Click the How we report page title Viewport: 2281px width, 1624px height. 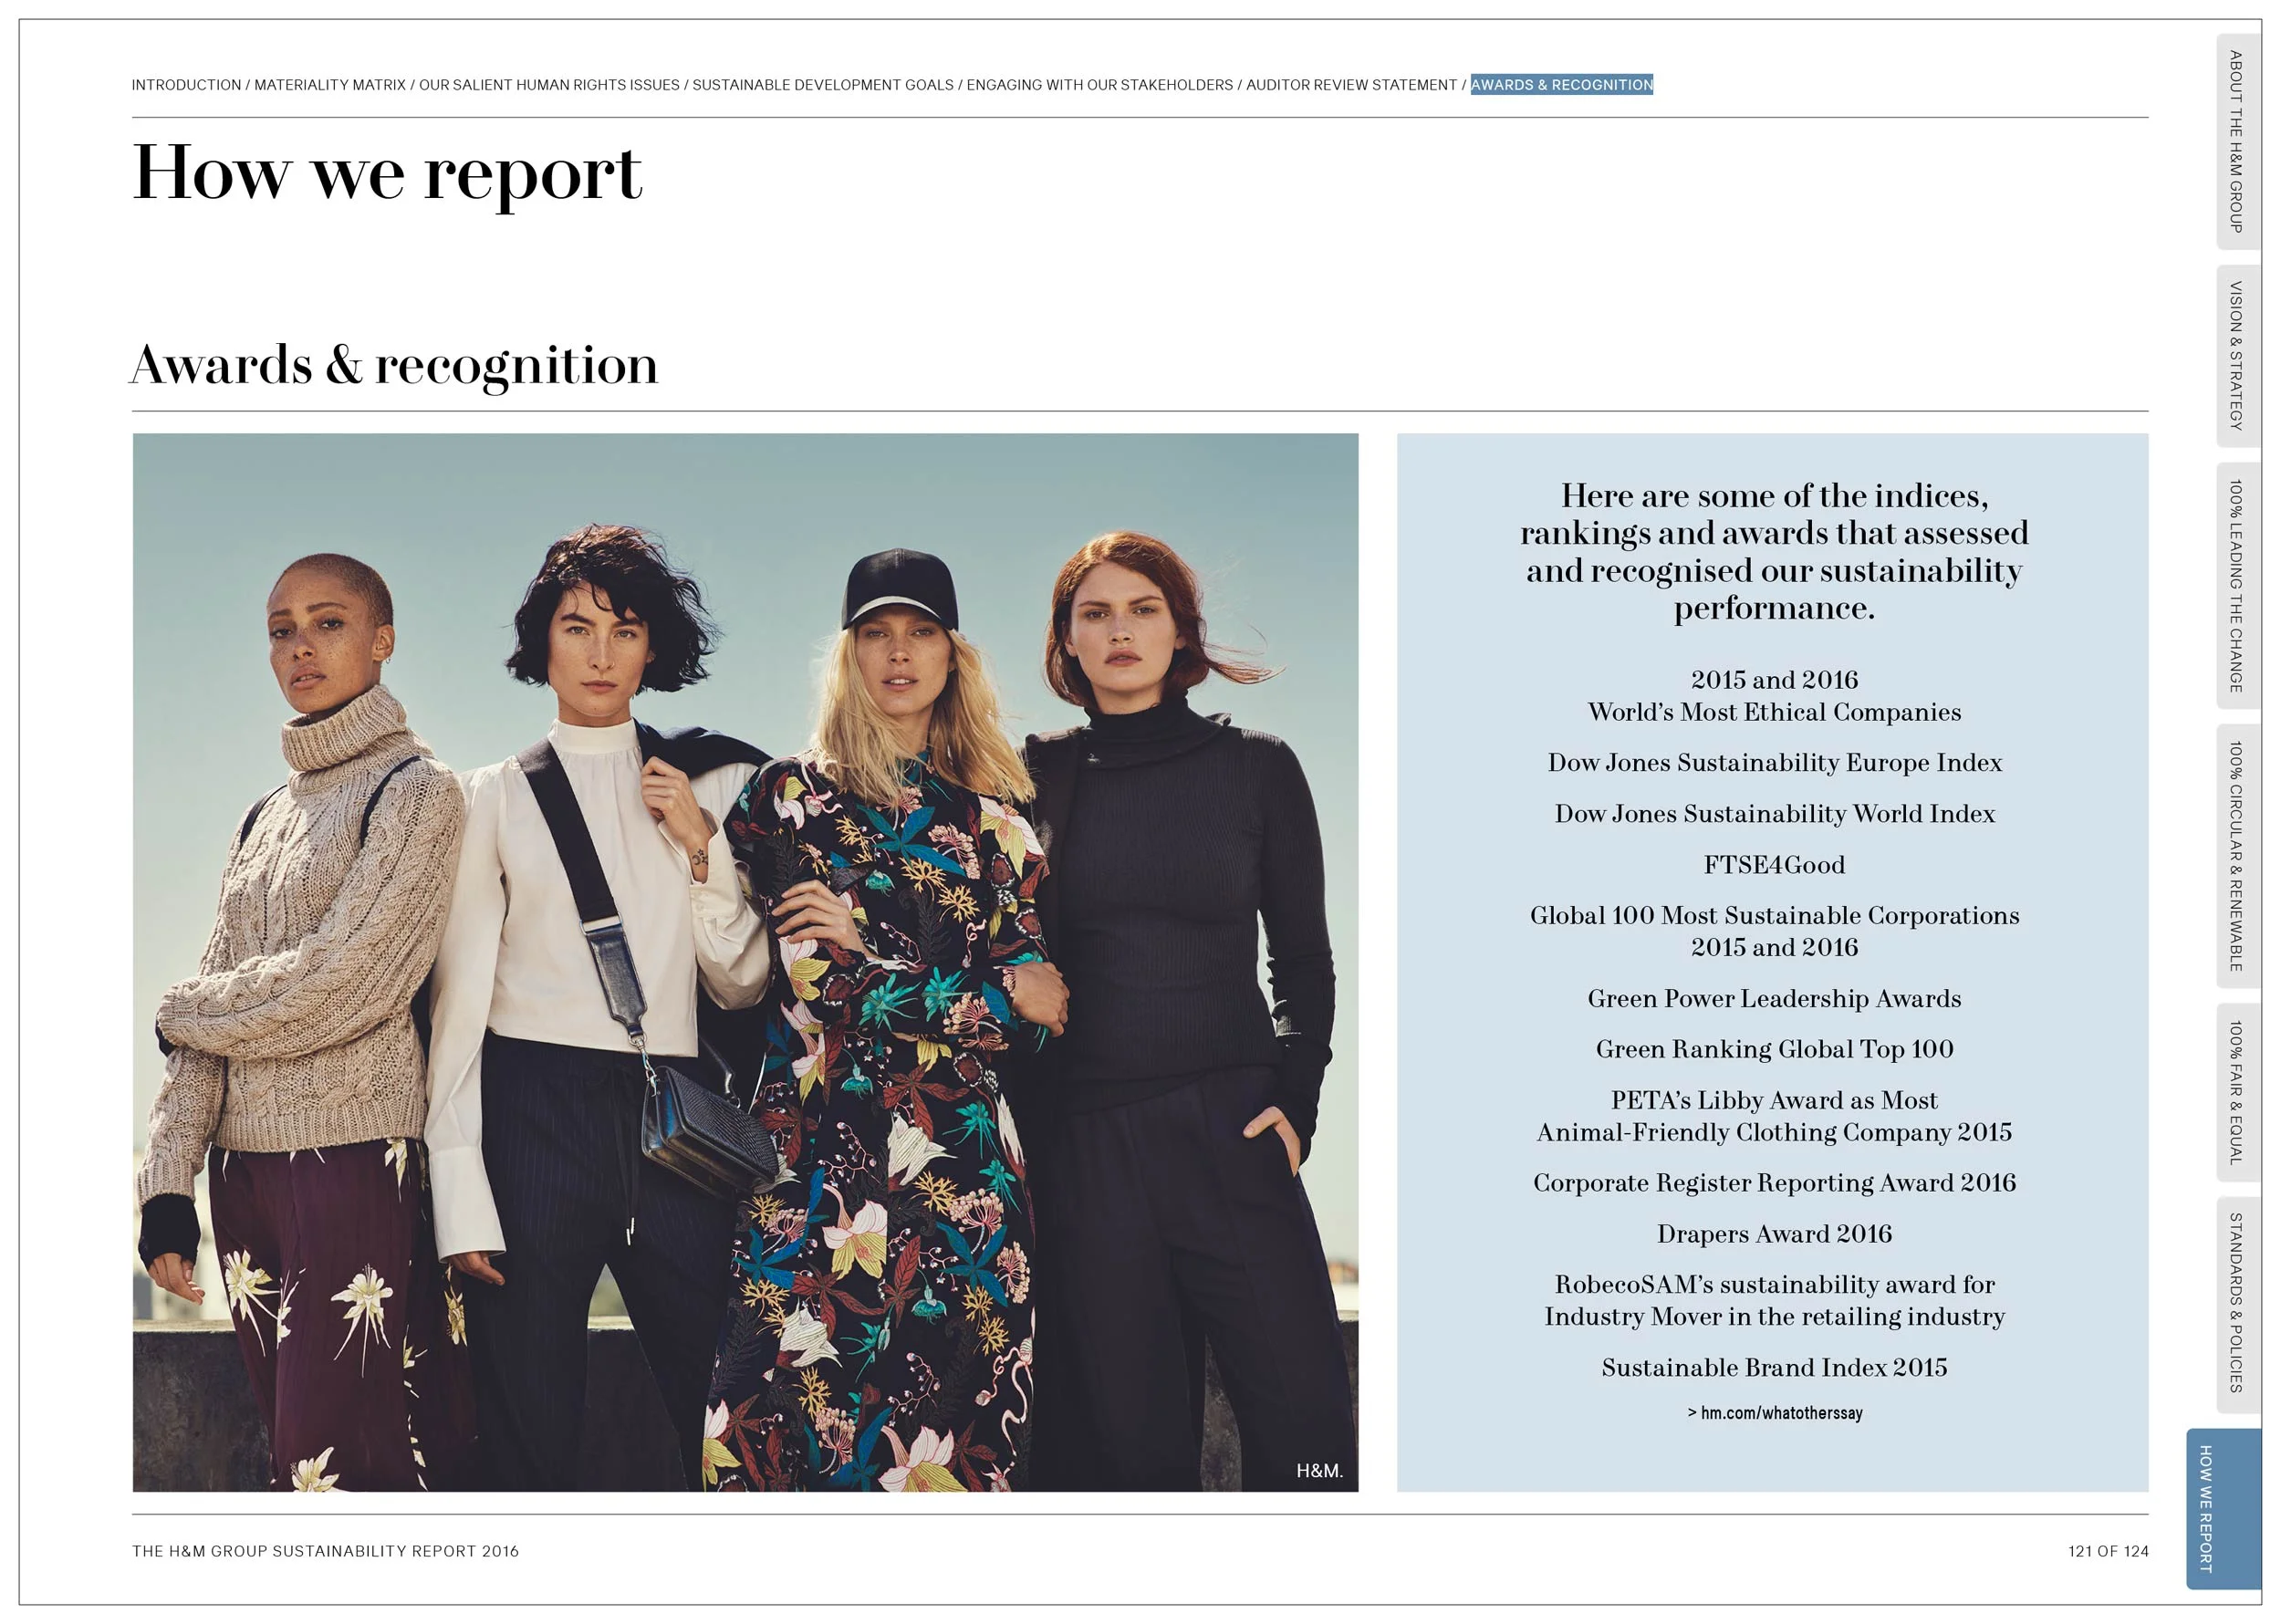click(x=386, y=173)
